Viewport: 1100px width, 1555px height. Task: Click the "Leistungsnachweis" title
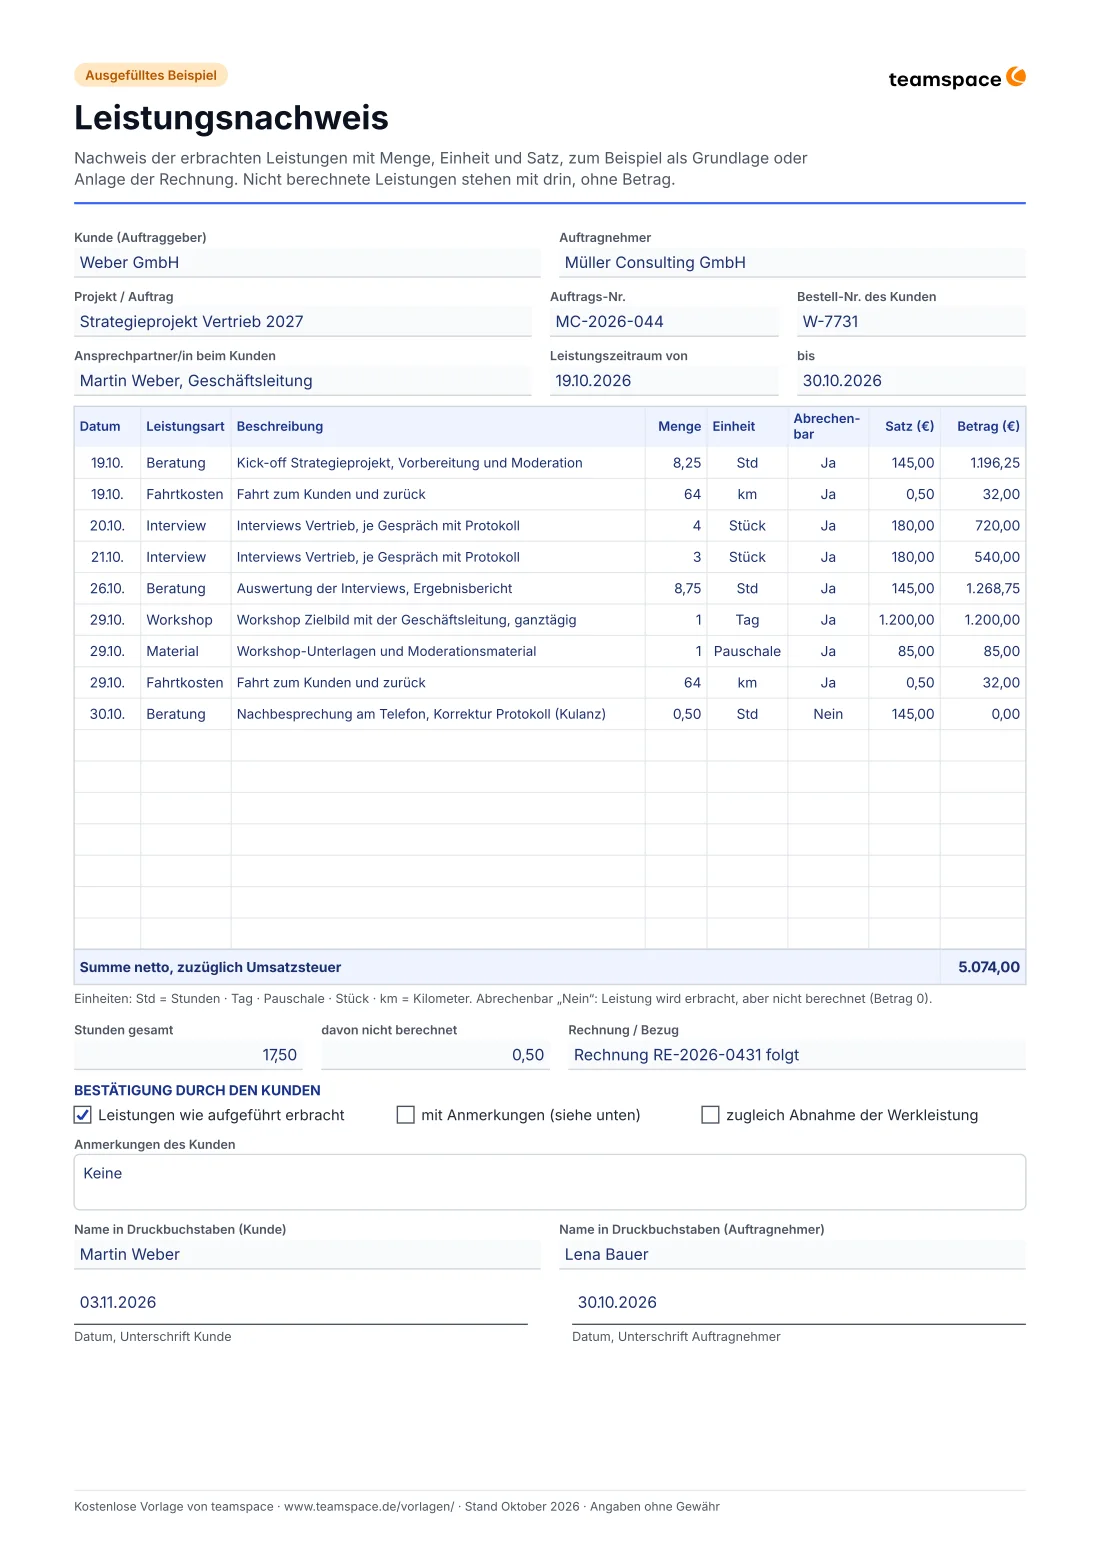(231, 118)
